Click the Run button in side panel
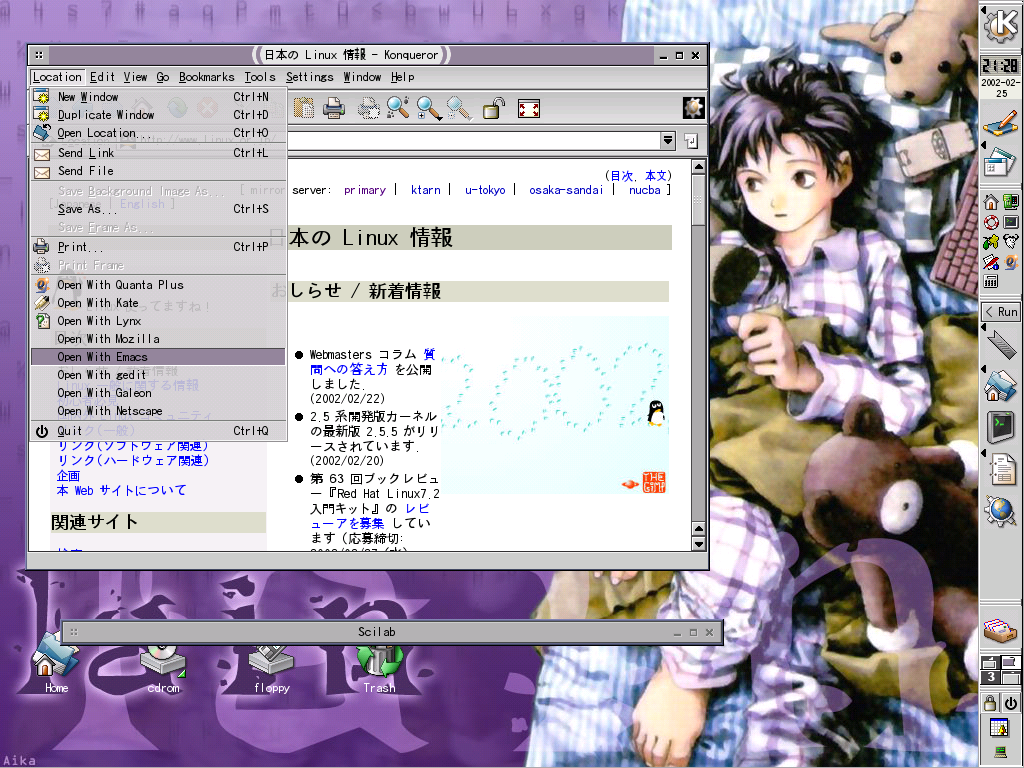This screenshot has width=1024, height=768. (x=1000, y=312)
